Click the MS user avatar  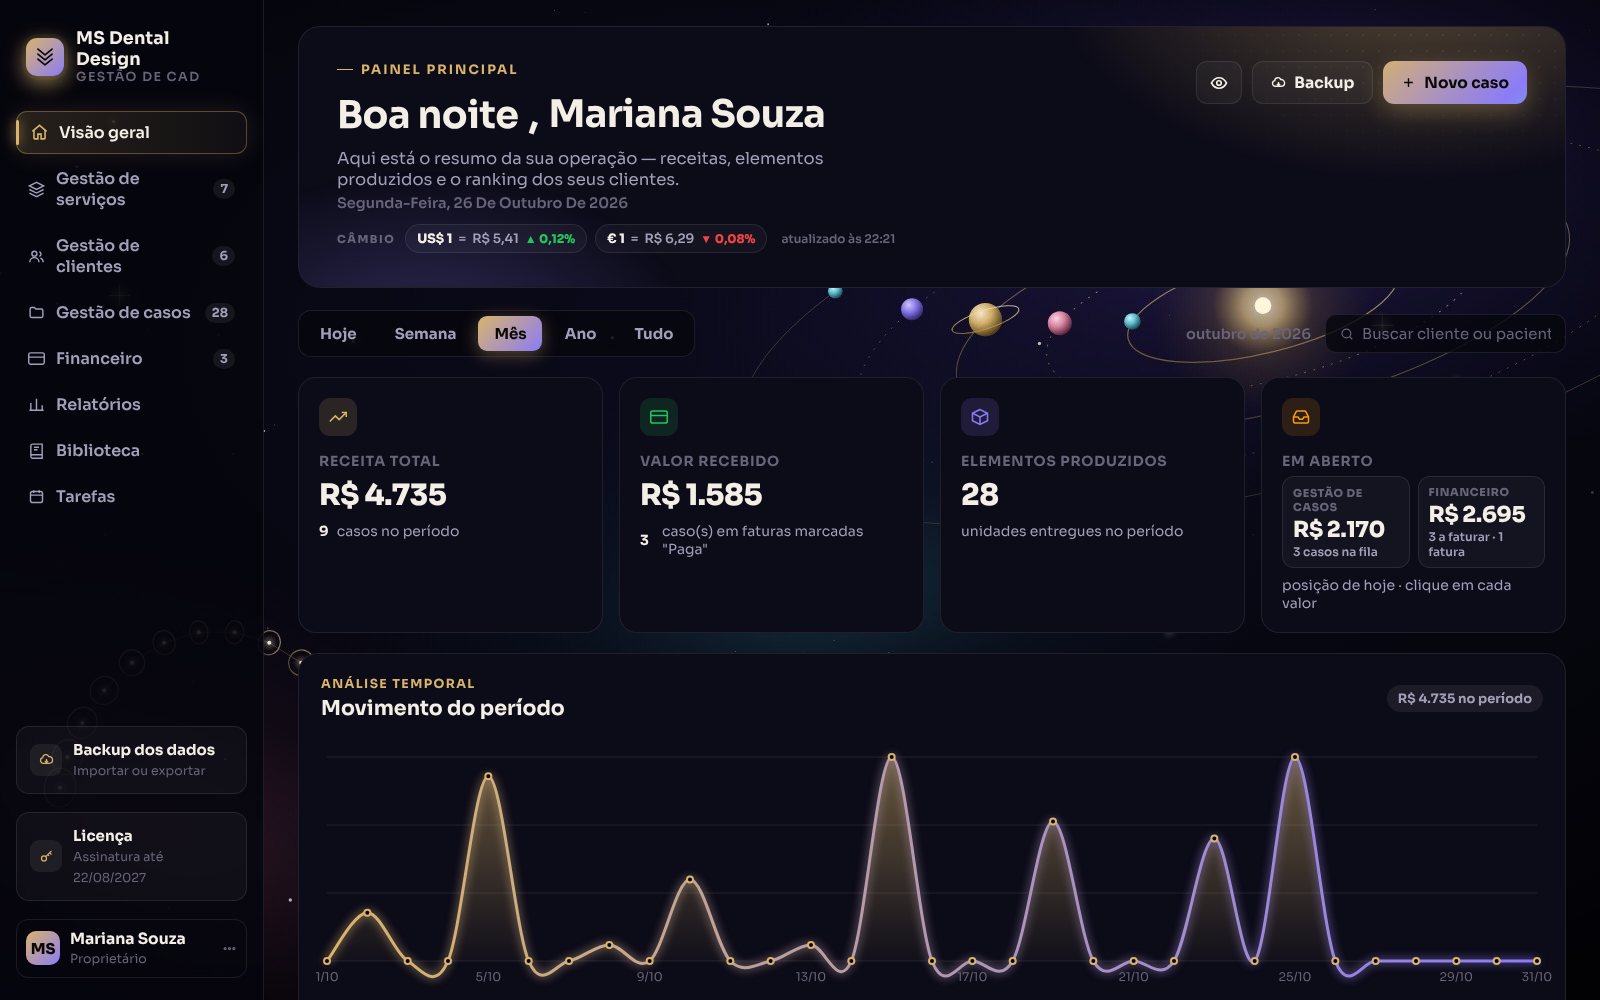tap(43, 948)
